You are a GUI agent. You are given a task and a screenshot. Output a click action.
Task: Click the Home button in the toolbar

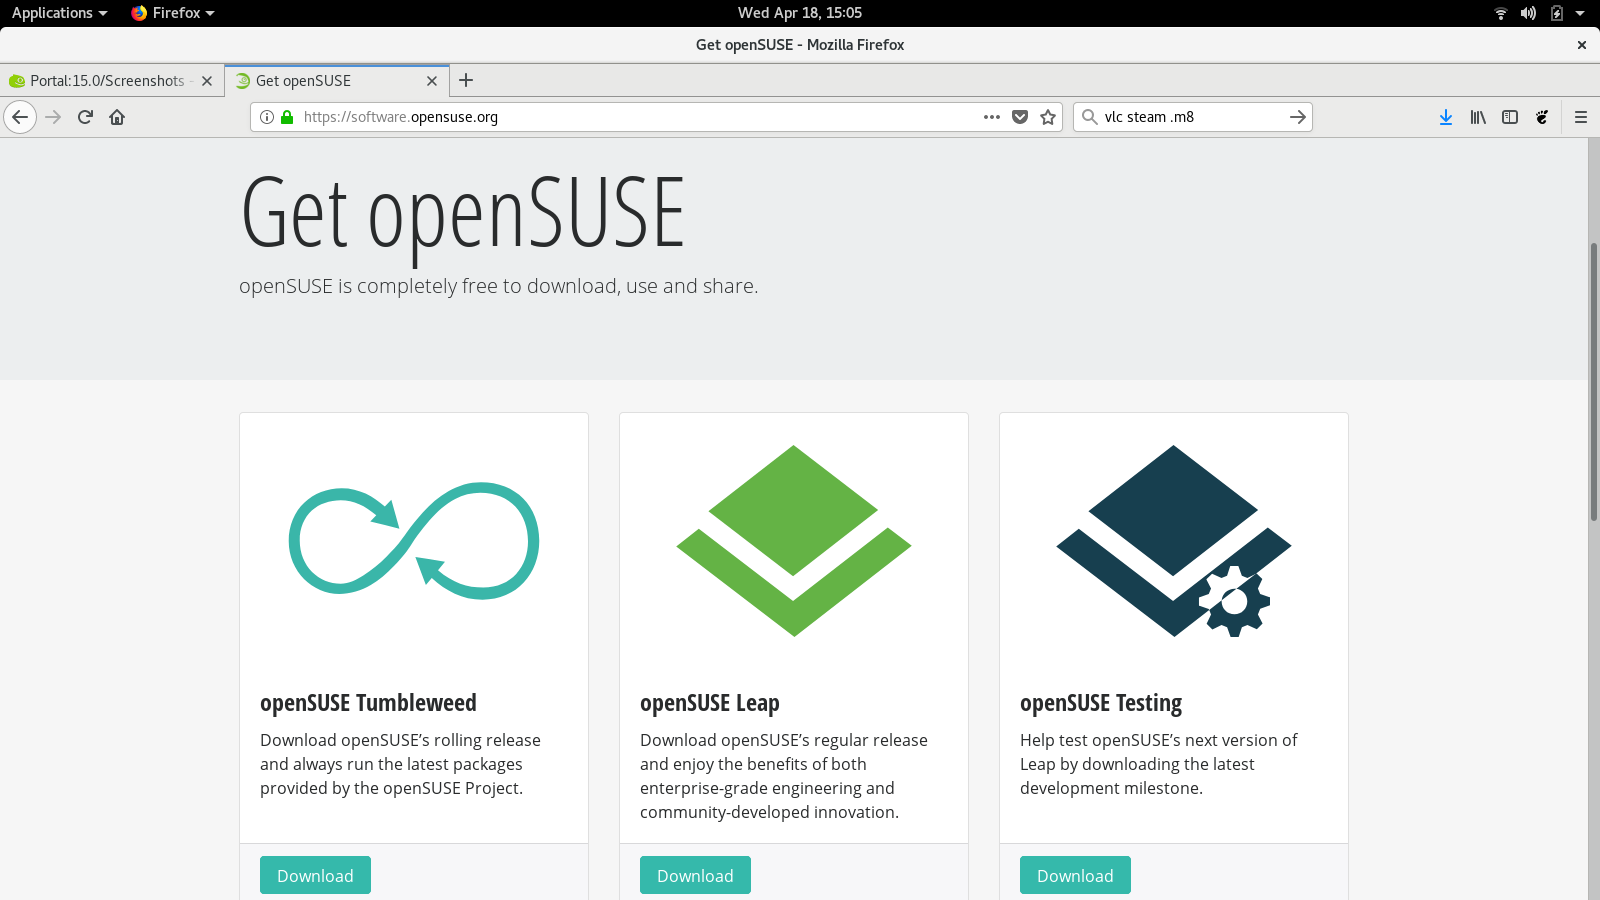point(116,117)
